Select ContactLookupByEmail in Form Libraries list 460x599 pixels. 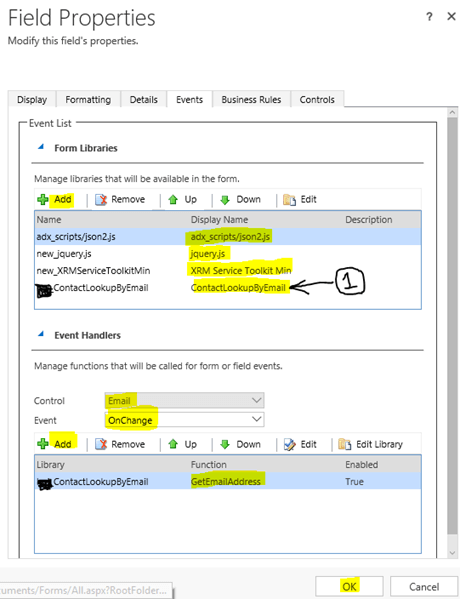click(228, 288)
